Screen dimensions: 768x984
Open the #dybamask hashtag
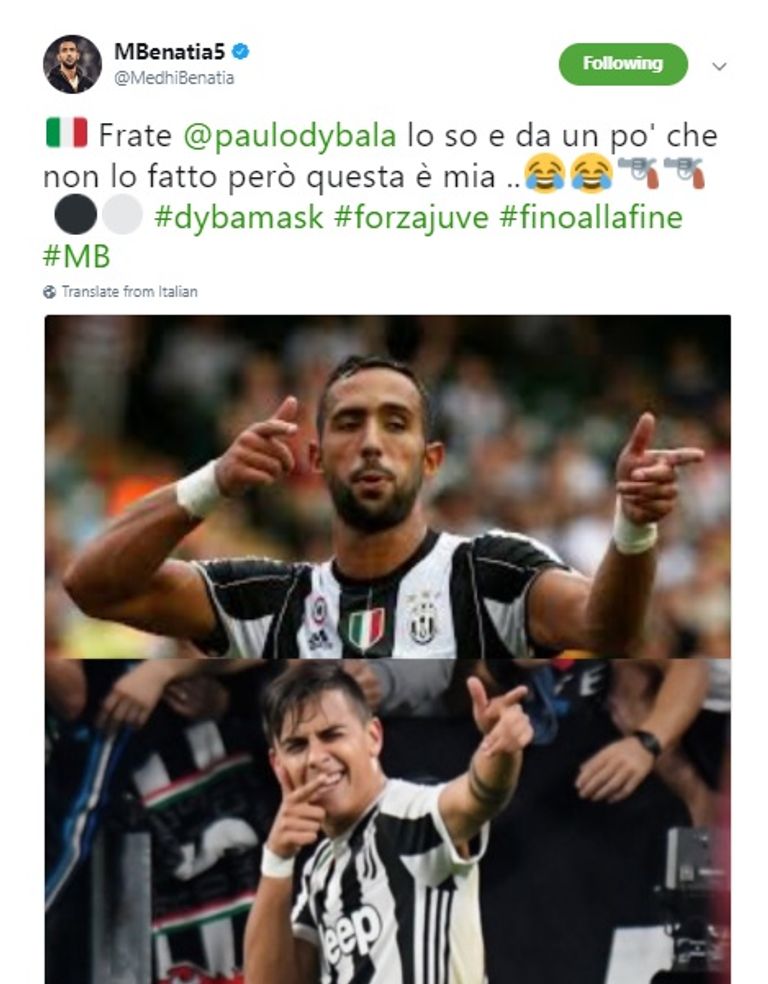239,217
